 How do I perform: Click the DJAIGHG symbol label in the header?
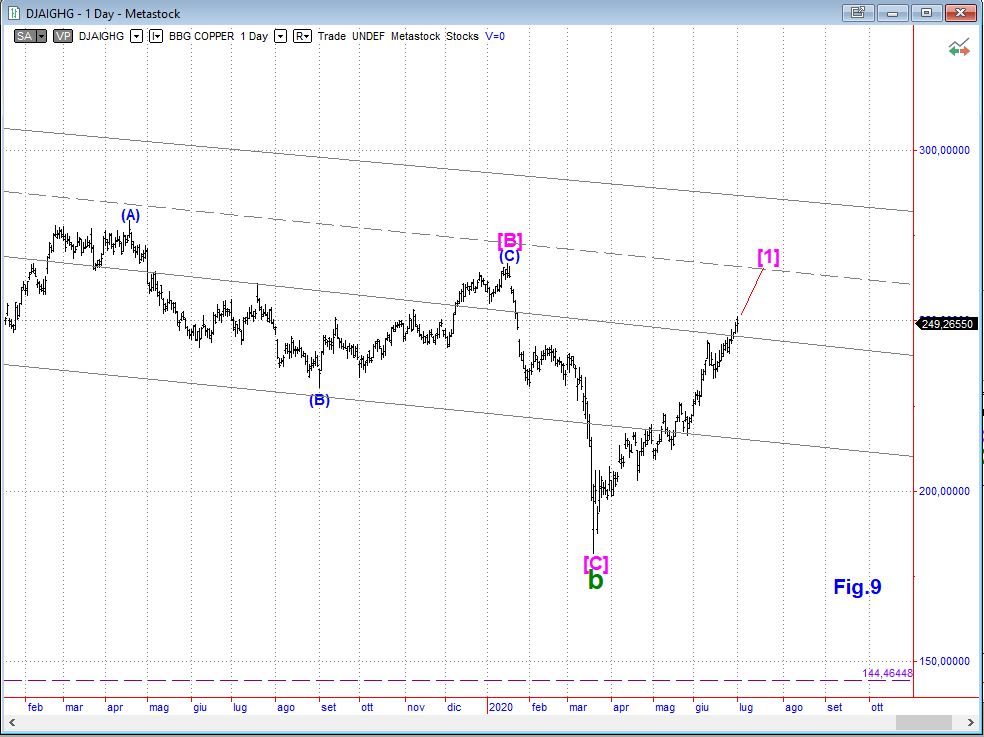pos(101,36)
